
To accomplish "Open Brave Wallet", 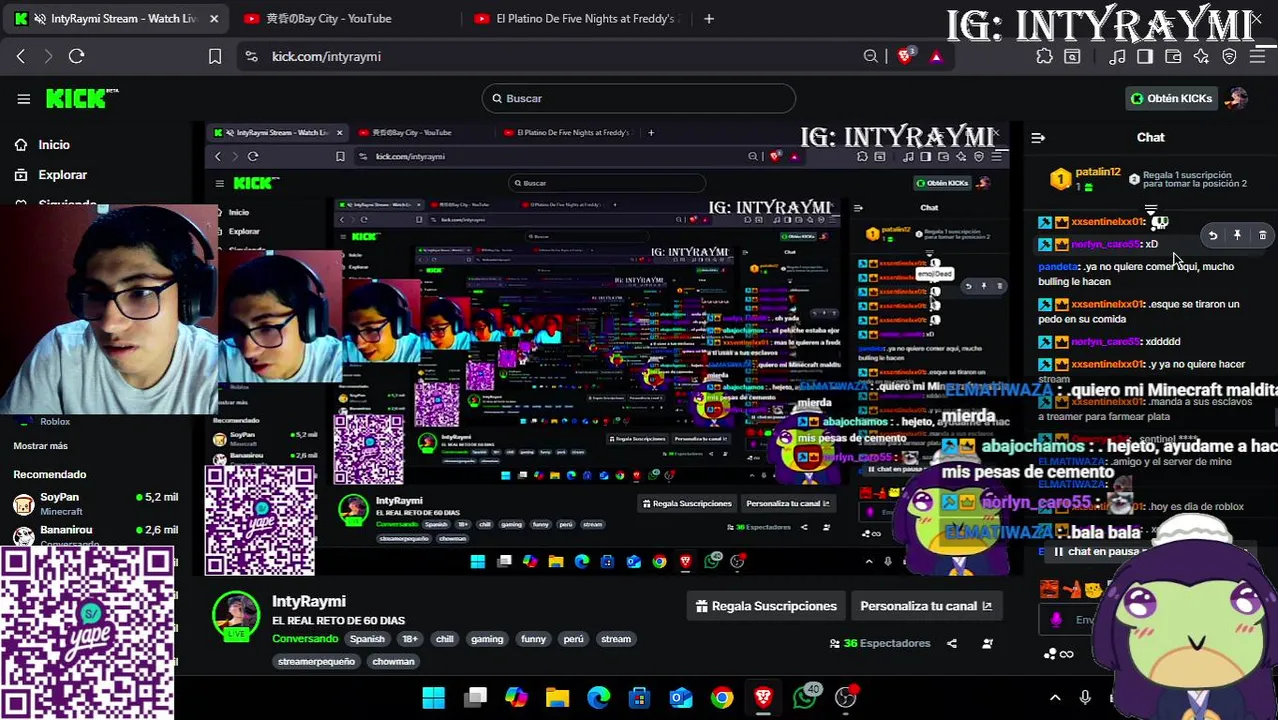I will (x=1173, y=57).
